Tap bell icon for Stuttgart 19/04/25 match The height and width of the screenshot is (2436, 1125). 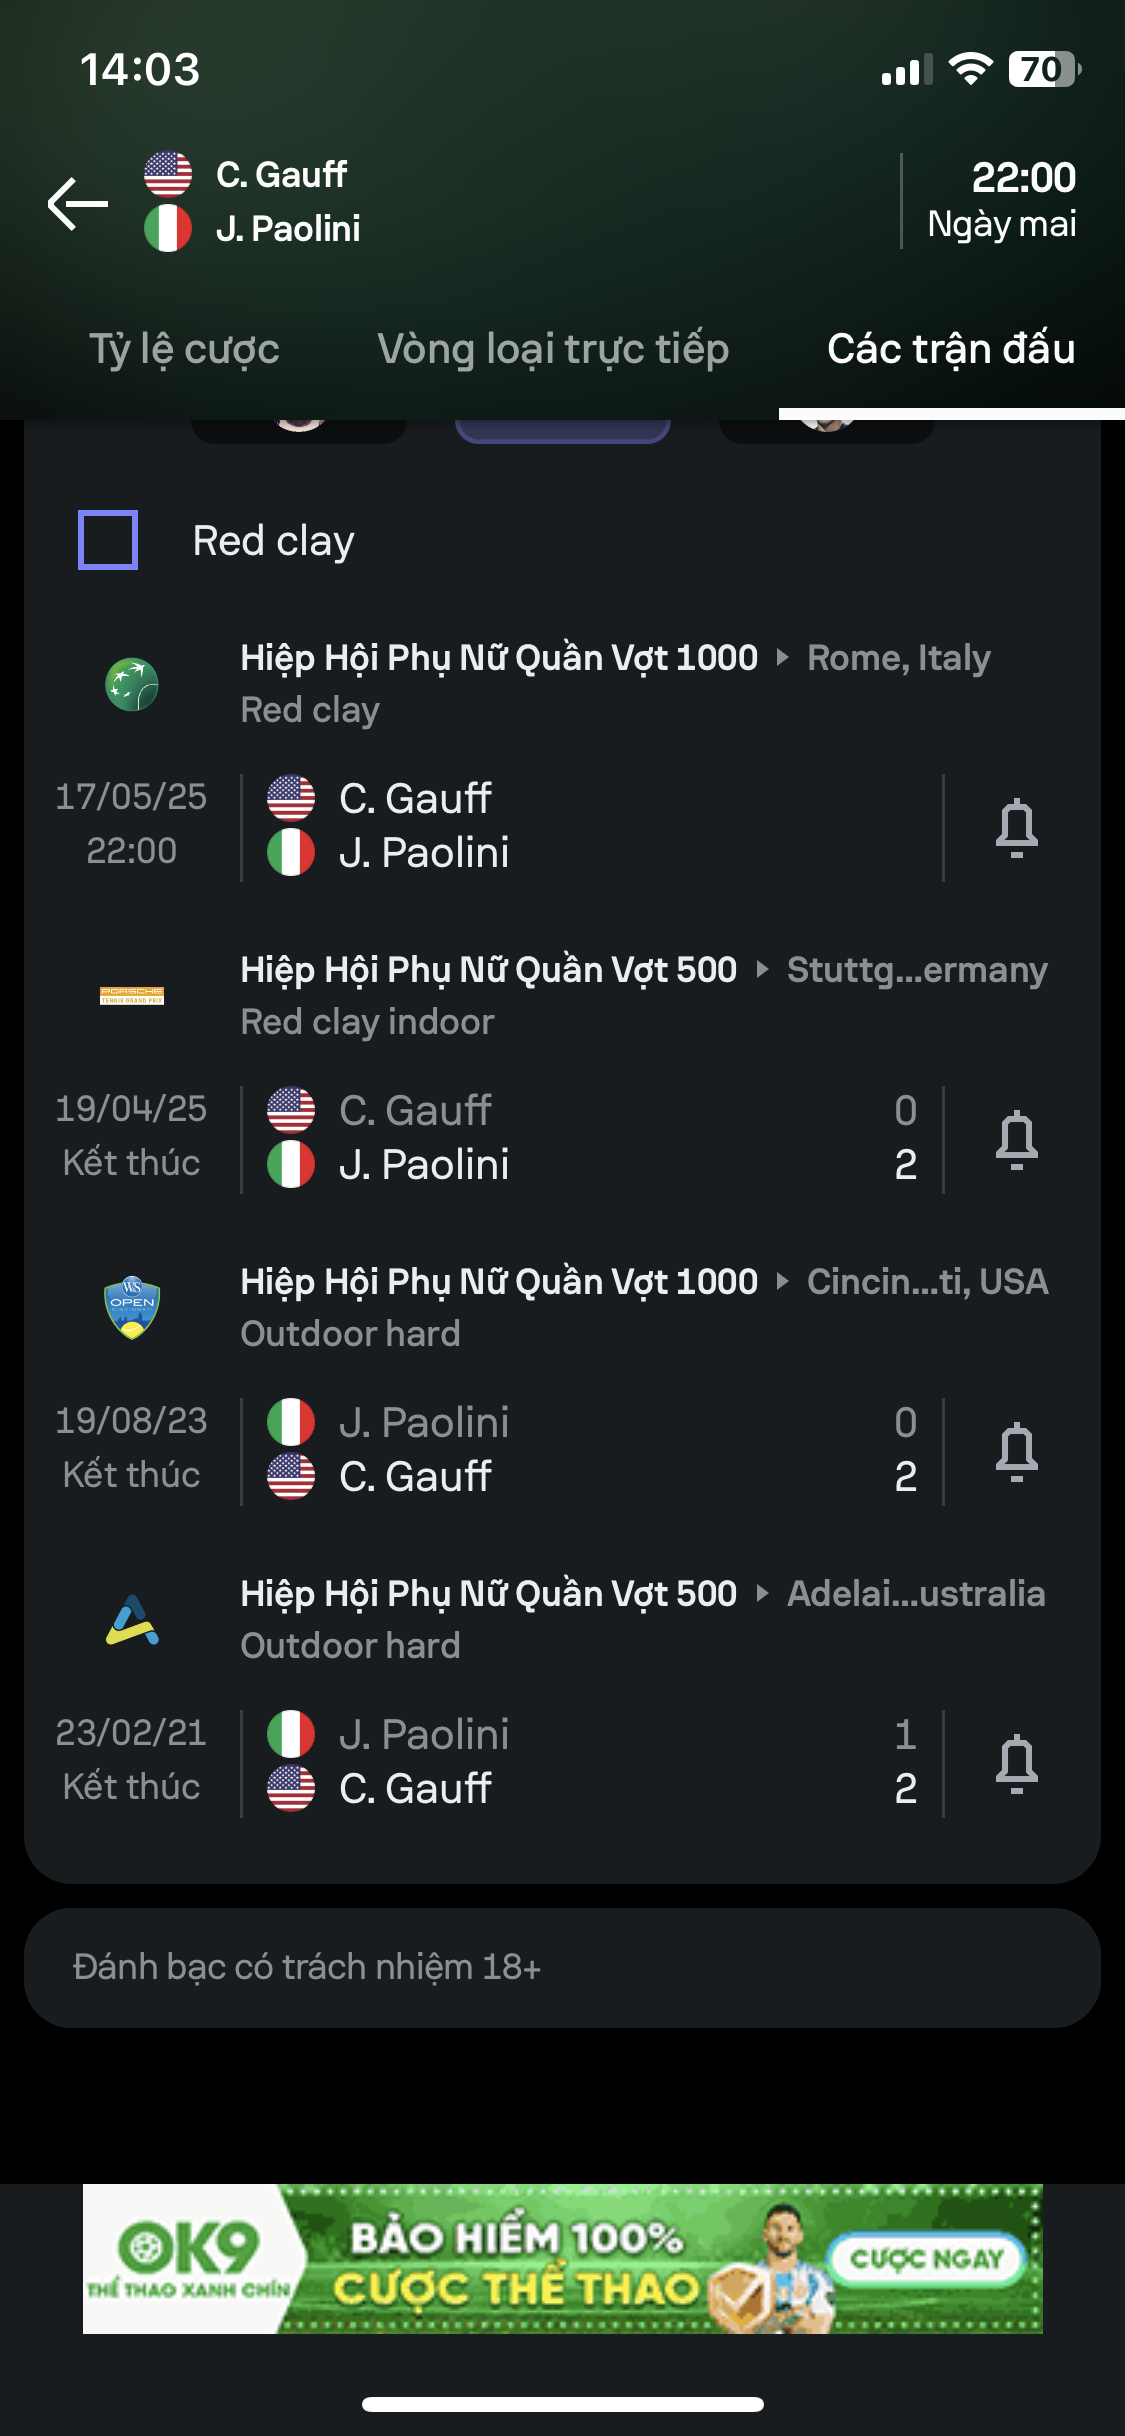coord(1016,1140)
